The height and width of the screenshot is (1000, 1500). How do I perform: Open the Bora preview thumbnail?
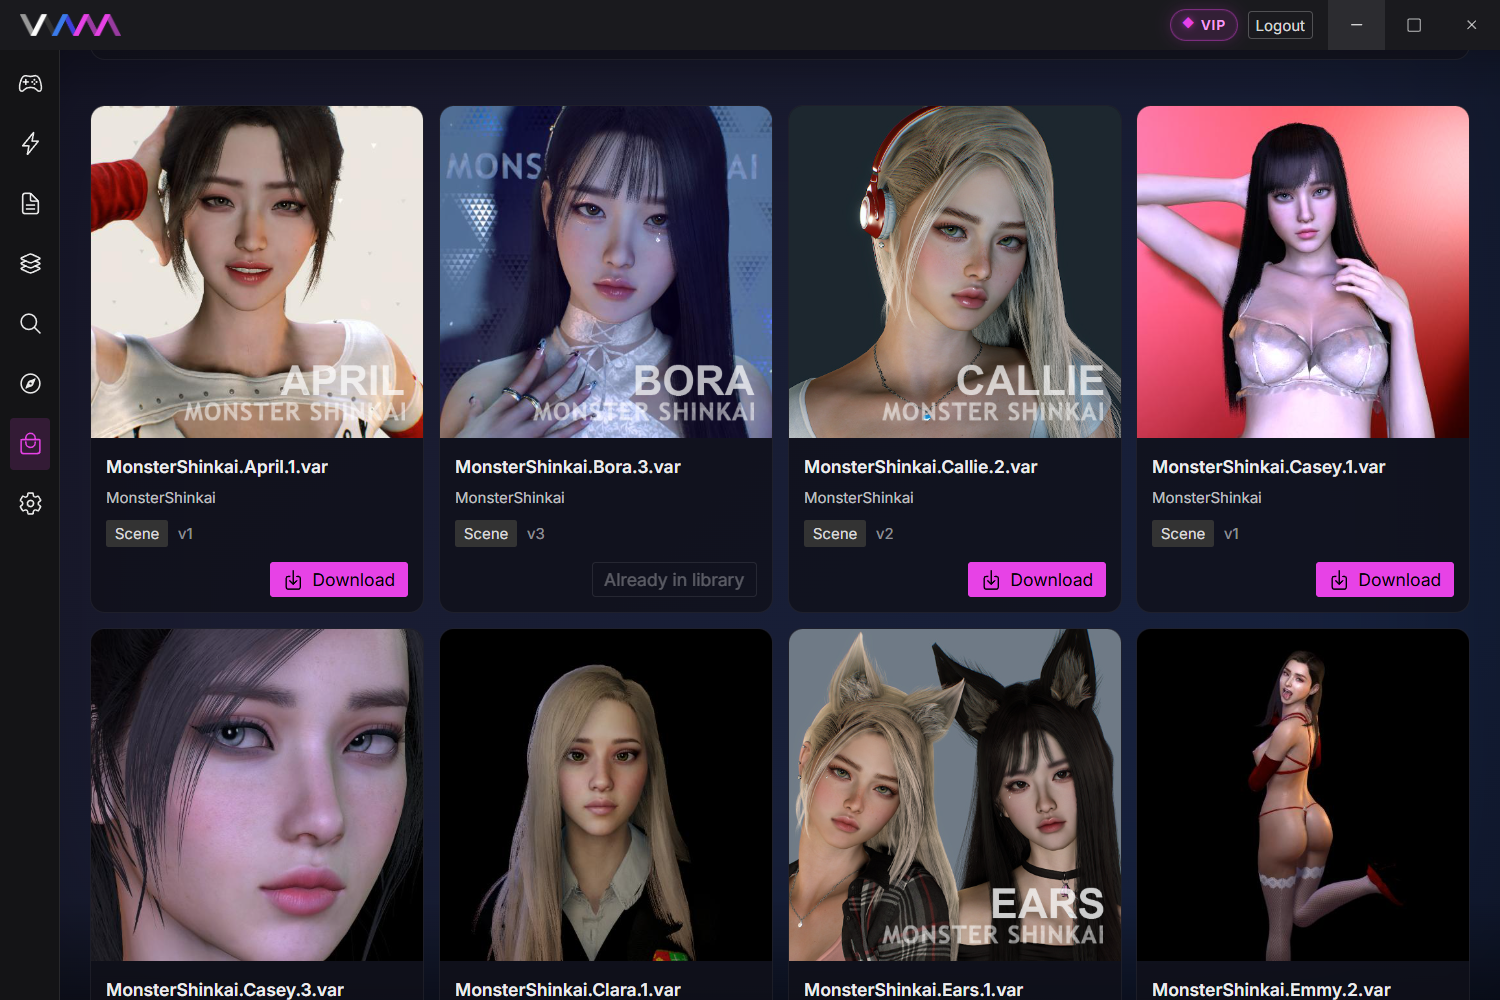tap(606, 272)
